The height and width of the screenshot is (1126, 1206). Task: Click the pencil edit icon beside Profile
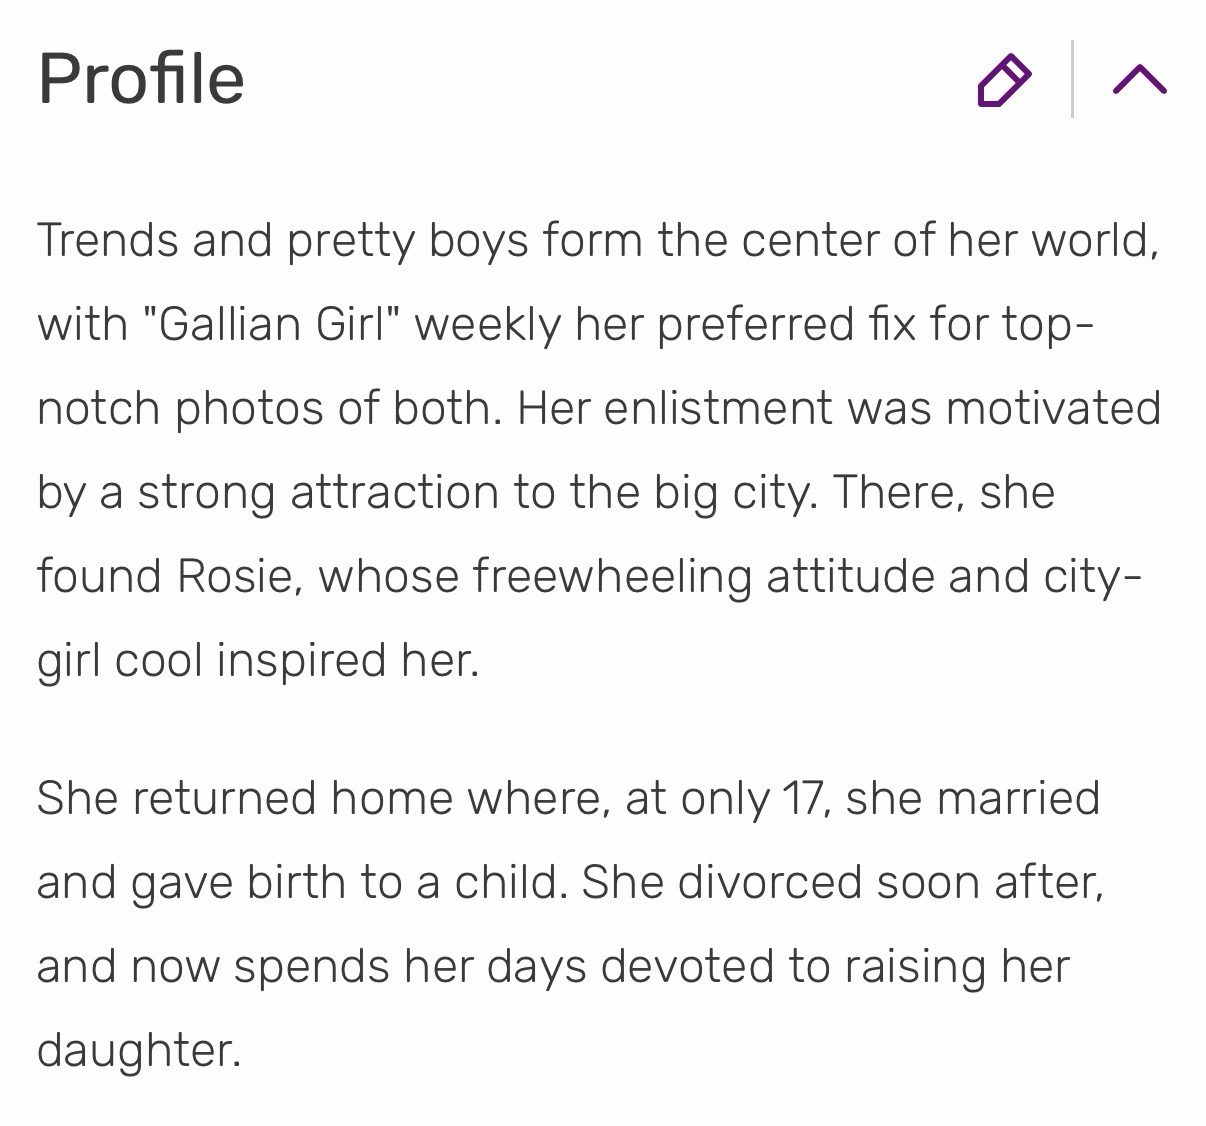pos(1003,80)
